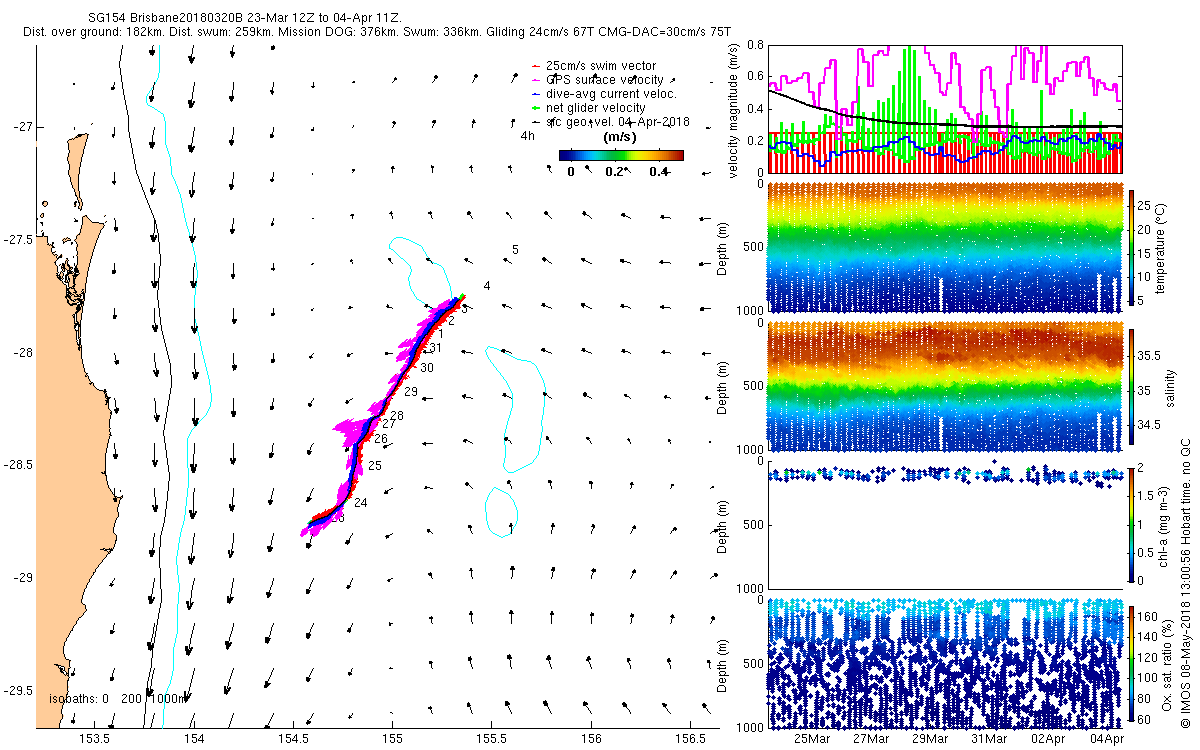Click day marker "24" on the glider track

click(361, 503)
